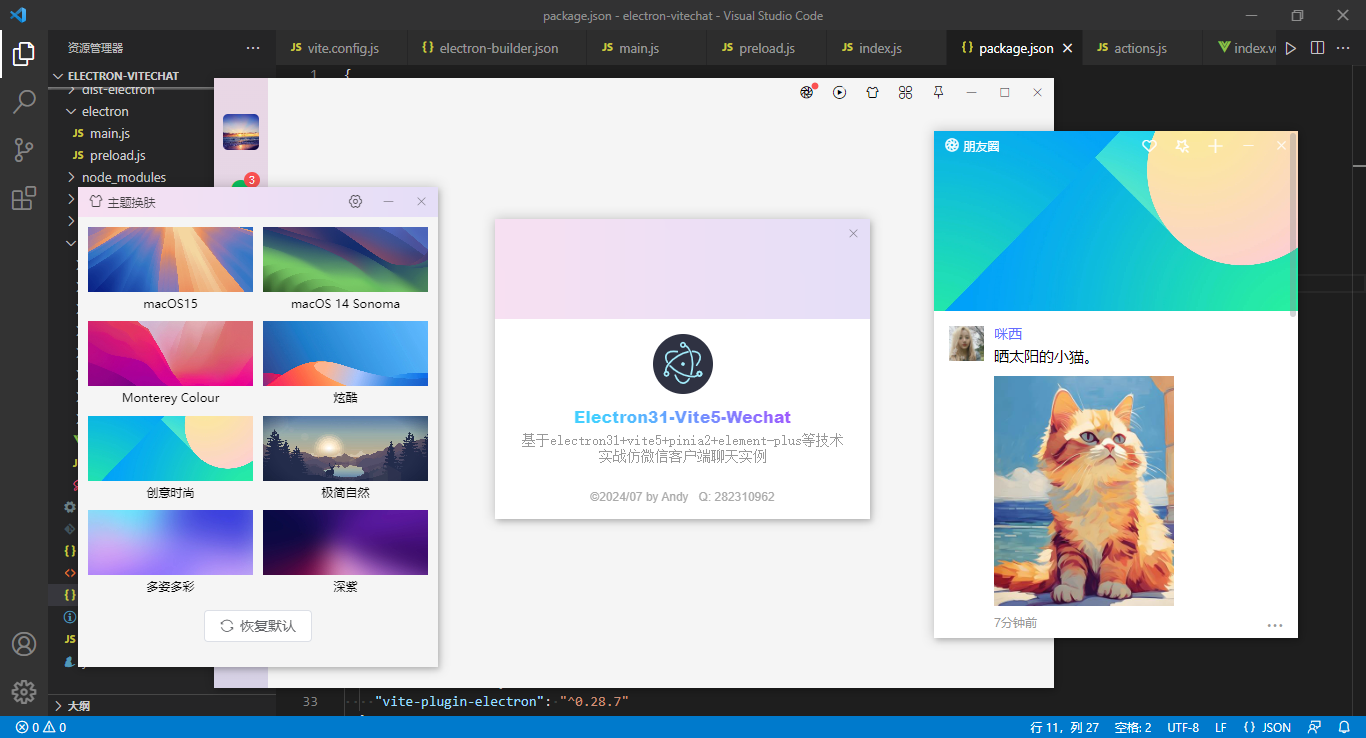Close the Electron31-Vite5-Wechat about dialog

click(853, 233)
